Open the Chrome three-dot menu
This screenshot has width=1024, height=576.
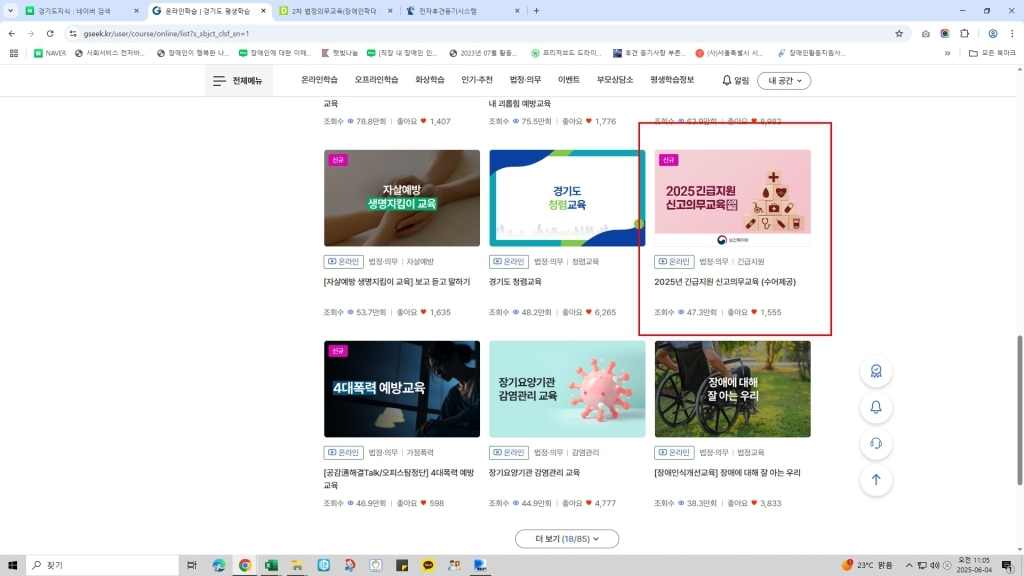(x=1012, y=33)
